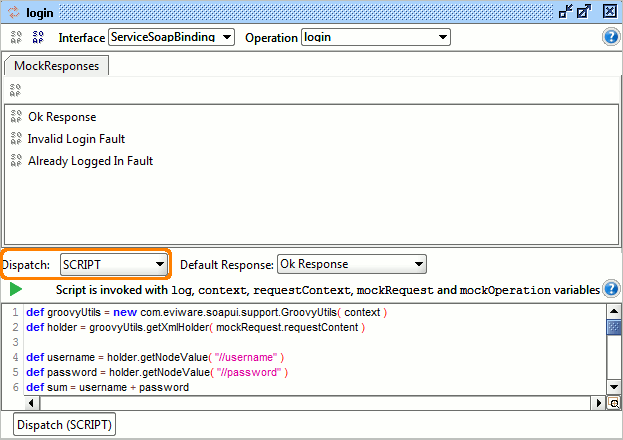
Task: Click script line 4 defining username
Action: pos(155,357)
